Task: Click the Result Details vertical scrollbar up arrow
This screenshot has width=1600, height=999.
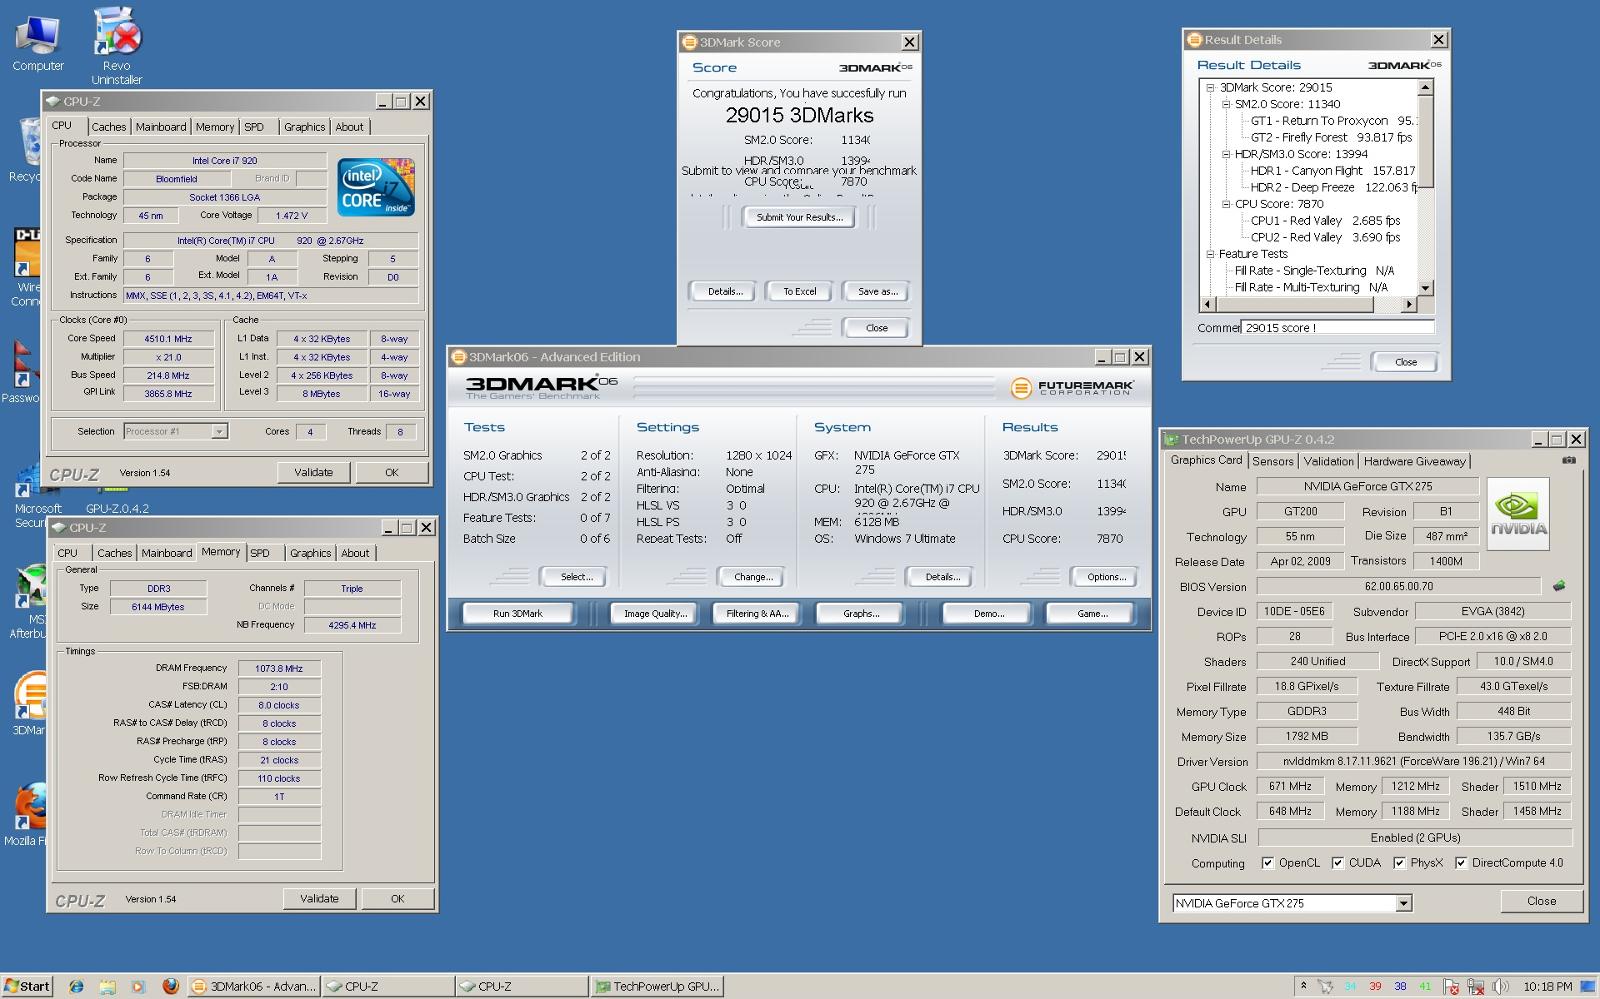Action: point(1426,88)
